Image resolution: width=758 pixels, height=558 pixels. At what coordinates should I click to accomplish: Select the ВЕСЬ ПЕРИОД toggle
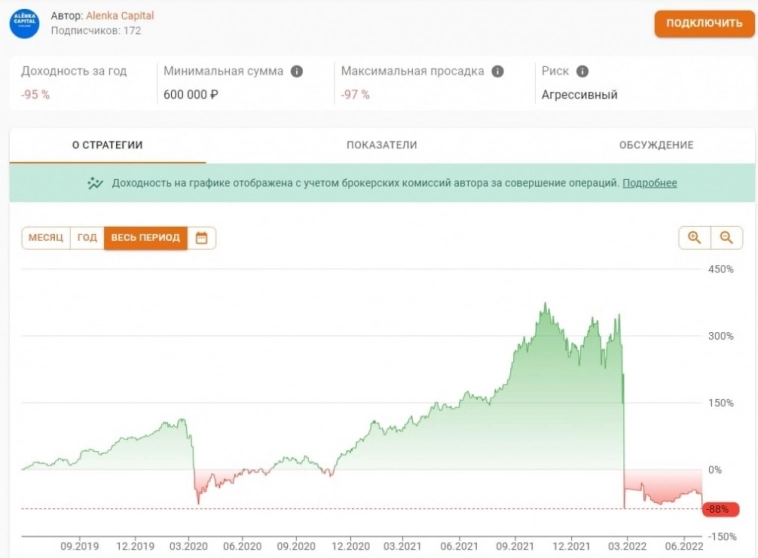(x=145, y=238)
